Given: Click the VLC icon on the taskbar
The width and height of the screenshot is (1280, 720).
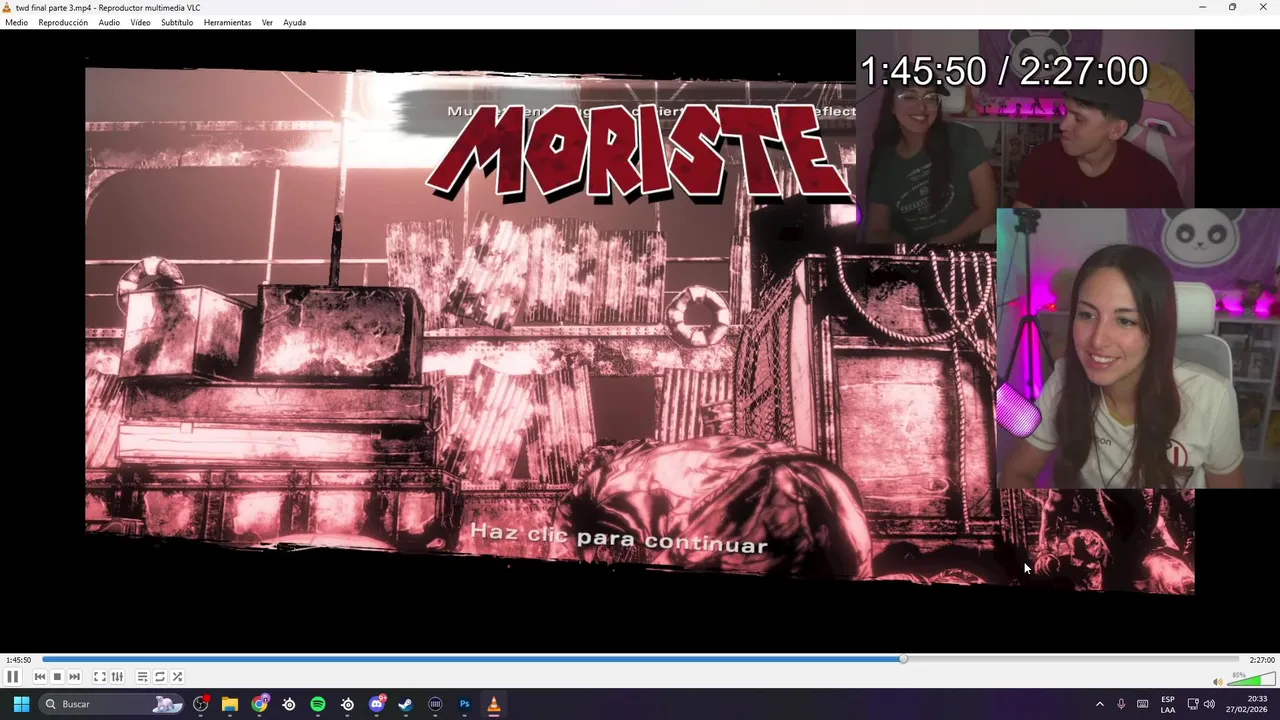Looking at the screenshot, I should coord(494,704).
